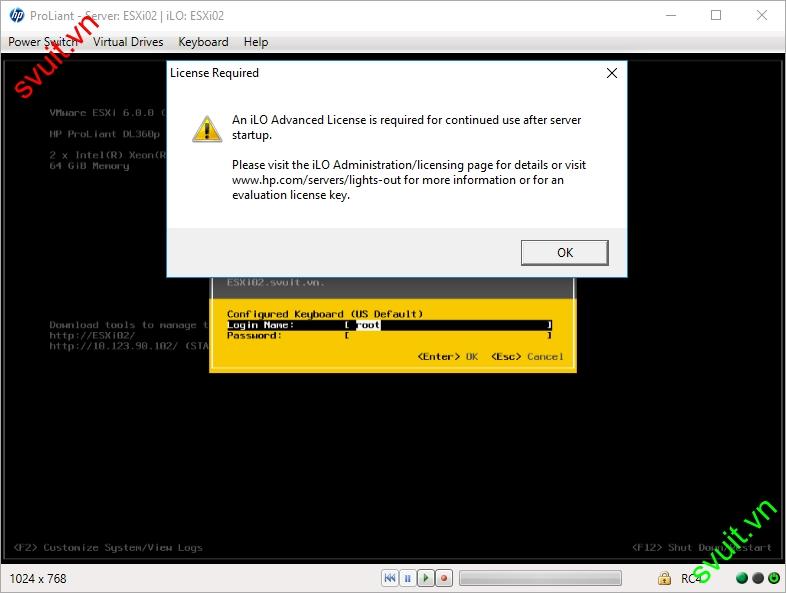This screenshot has height=593, width=786.
Task: Close the License Required dialog
Action: click(612, 73)
